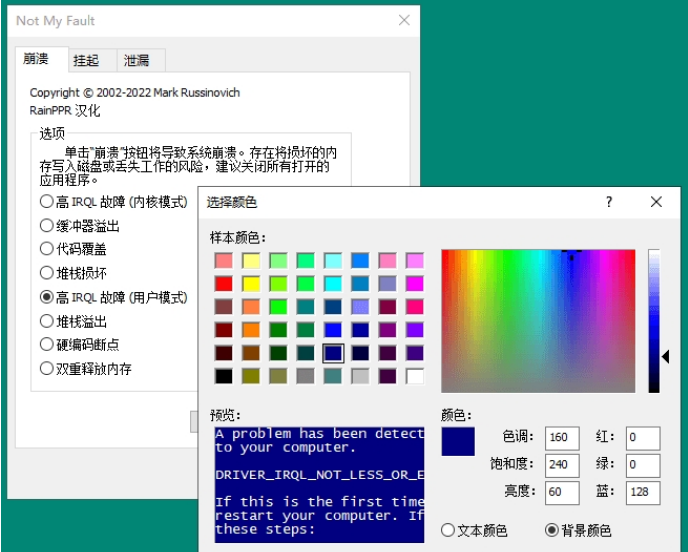688x552 pixels.
Task: Pick the light gray sample swatch
Action: (x=360, y=376)
